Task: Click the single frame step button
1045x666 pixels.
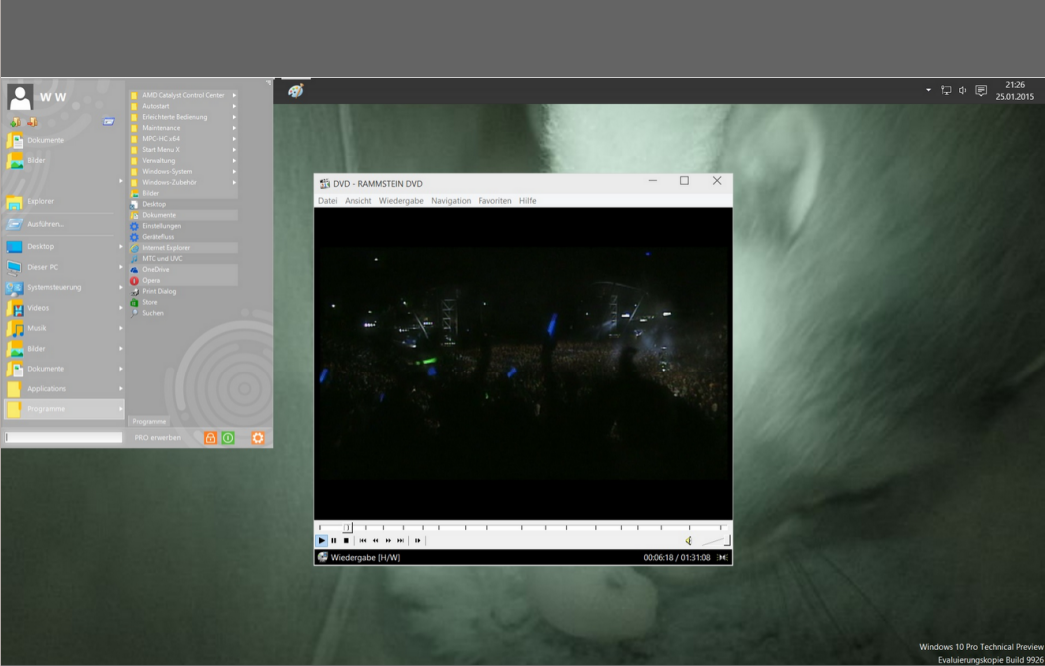Action: click(x=418, y=541)
